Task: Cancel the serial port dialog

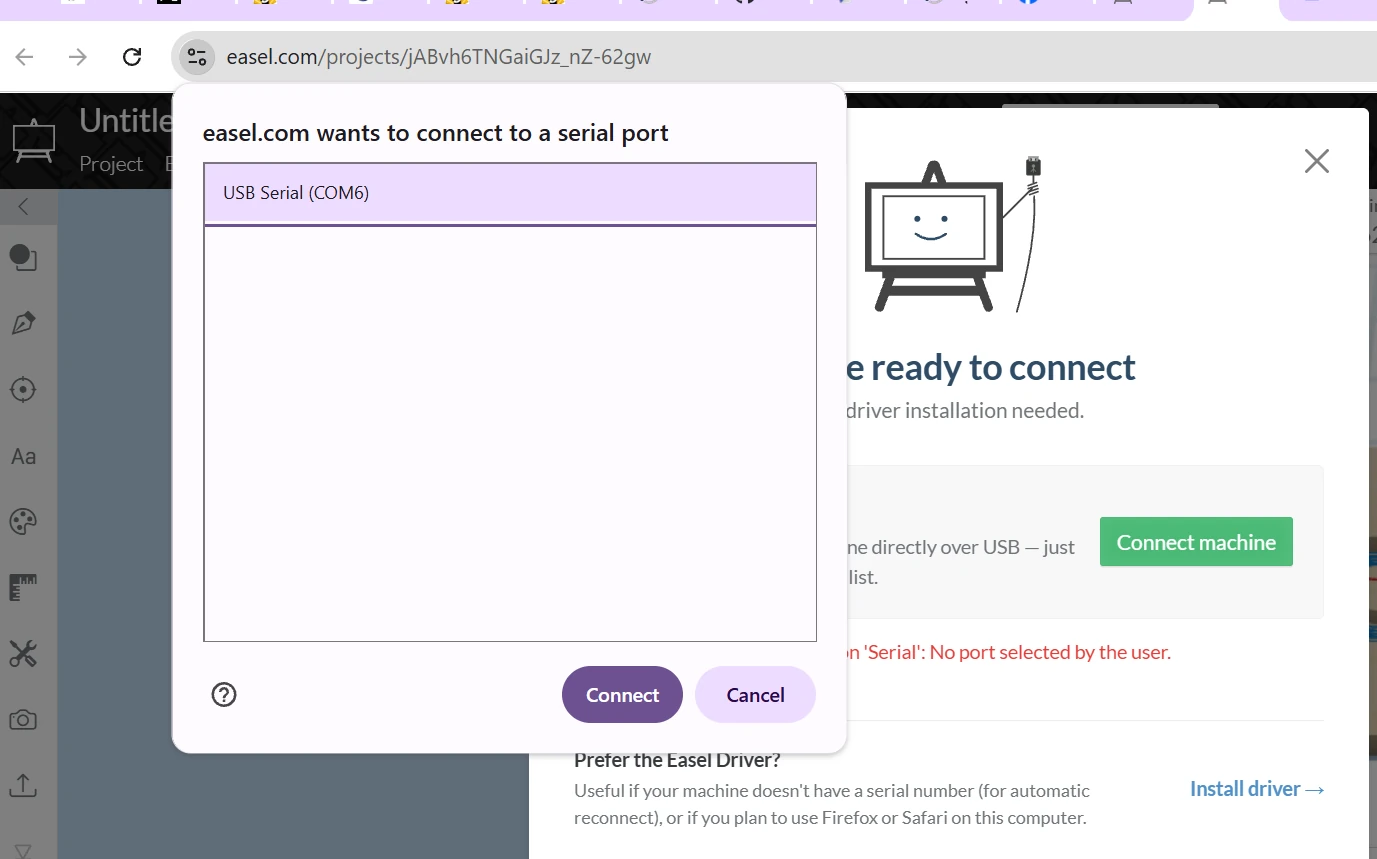Action: coord(755,695)
